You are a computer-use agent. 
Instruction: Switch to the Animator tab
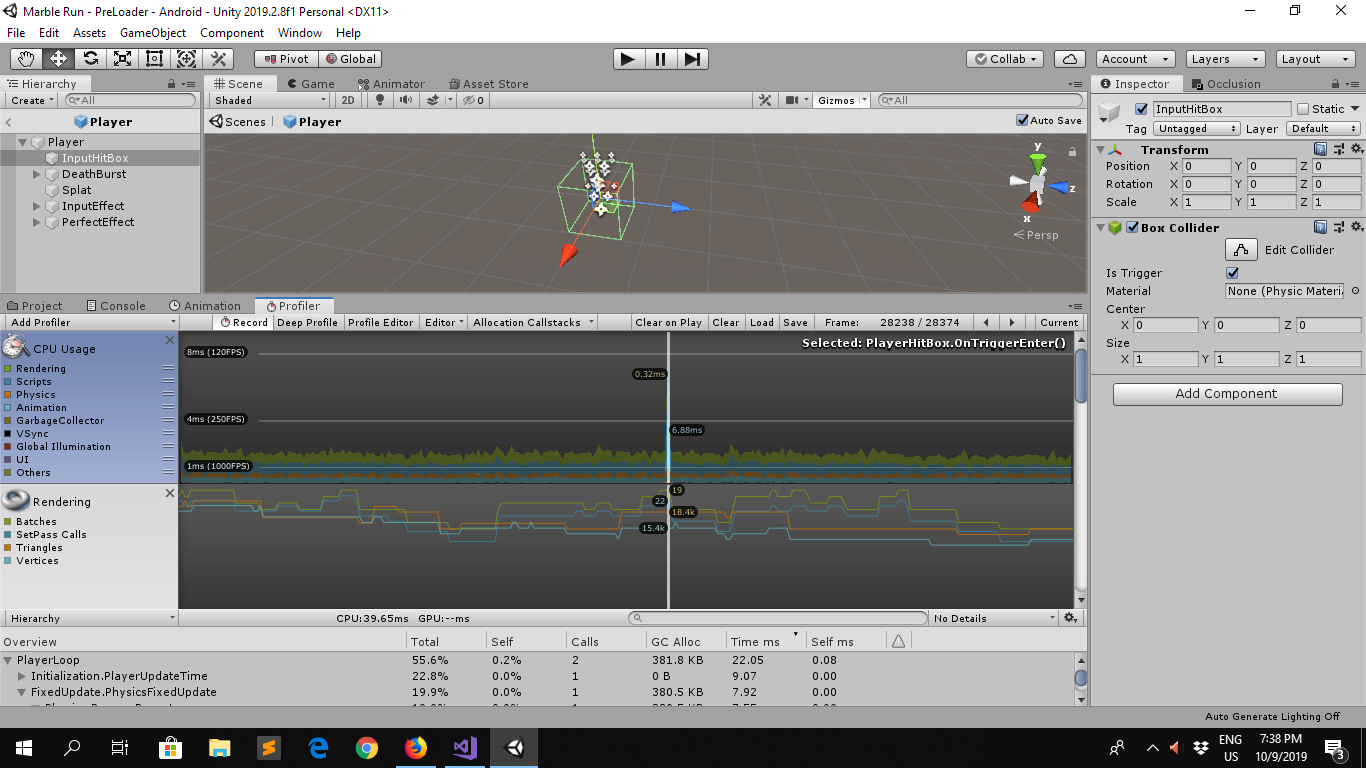pyautogui.click(x=390, y=84)
